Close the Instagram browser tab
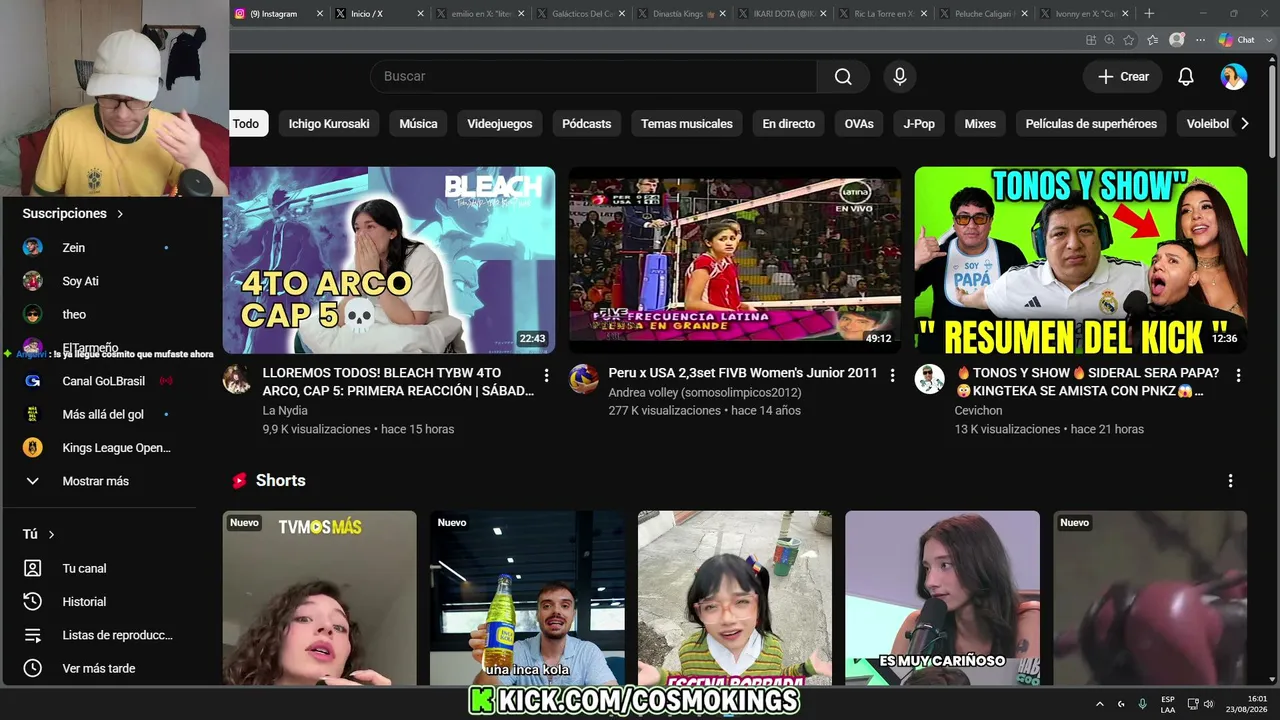The width and height of the screenshot is (1280, 720). pos(320,14)
